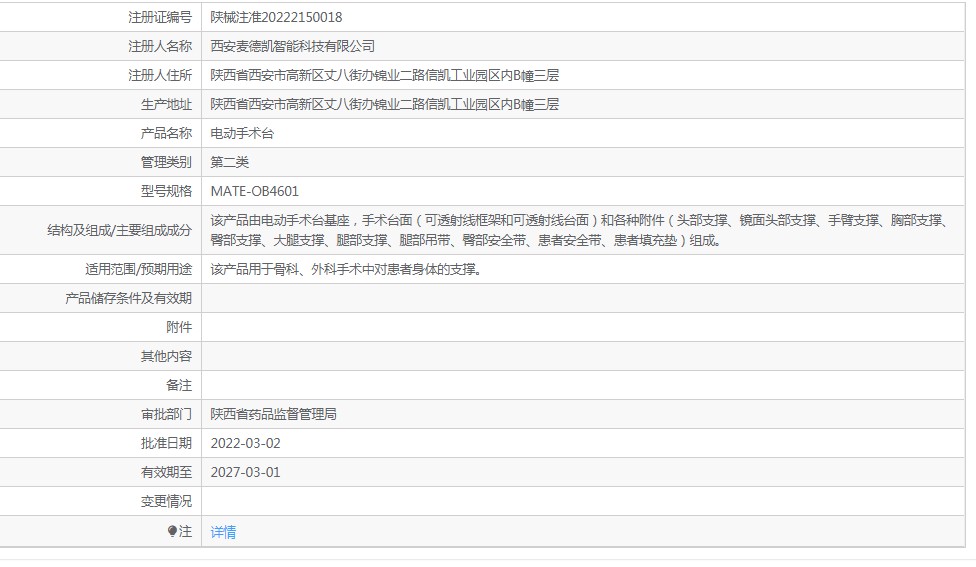Select approval date 2022-03-02

pos(245,443)
